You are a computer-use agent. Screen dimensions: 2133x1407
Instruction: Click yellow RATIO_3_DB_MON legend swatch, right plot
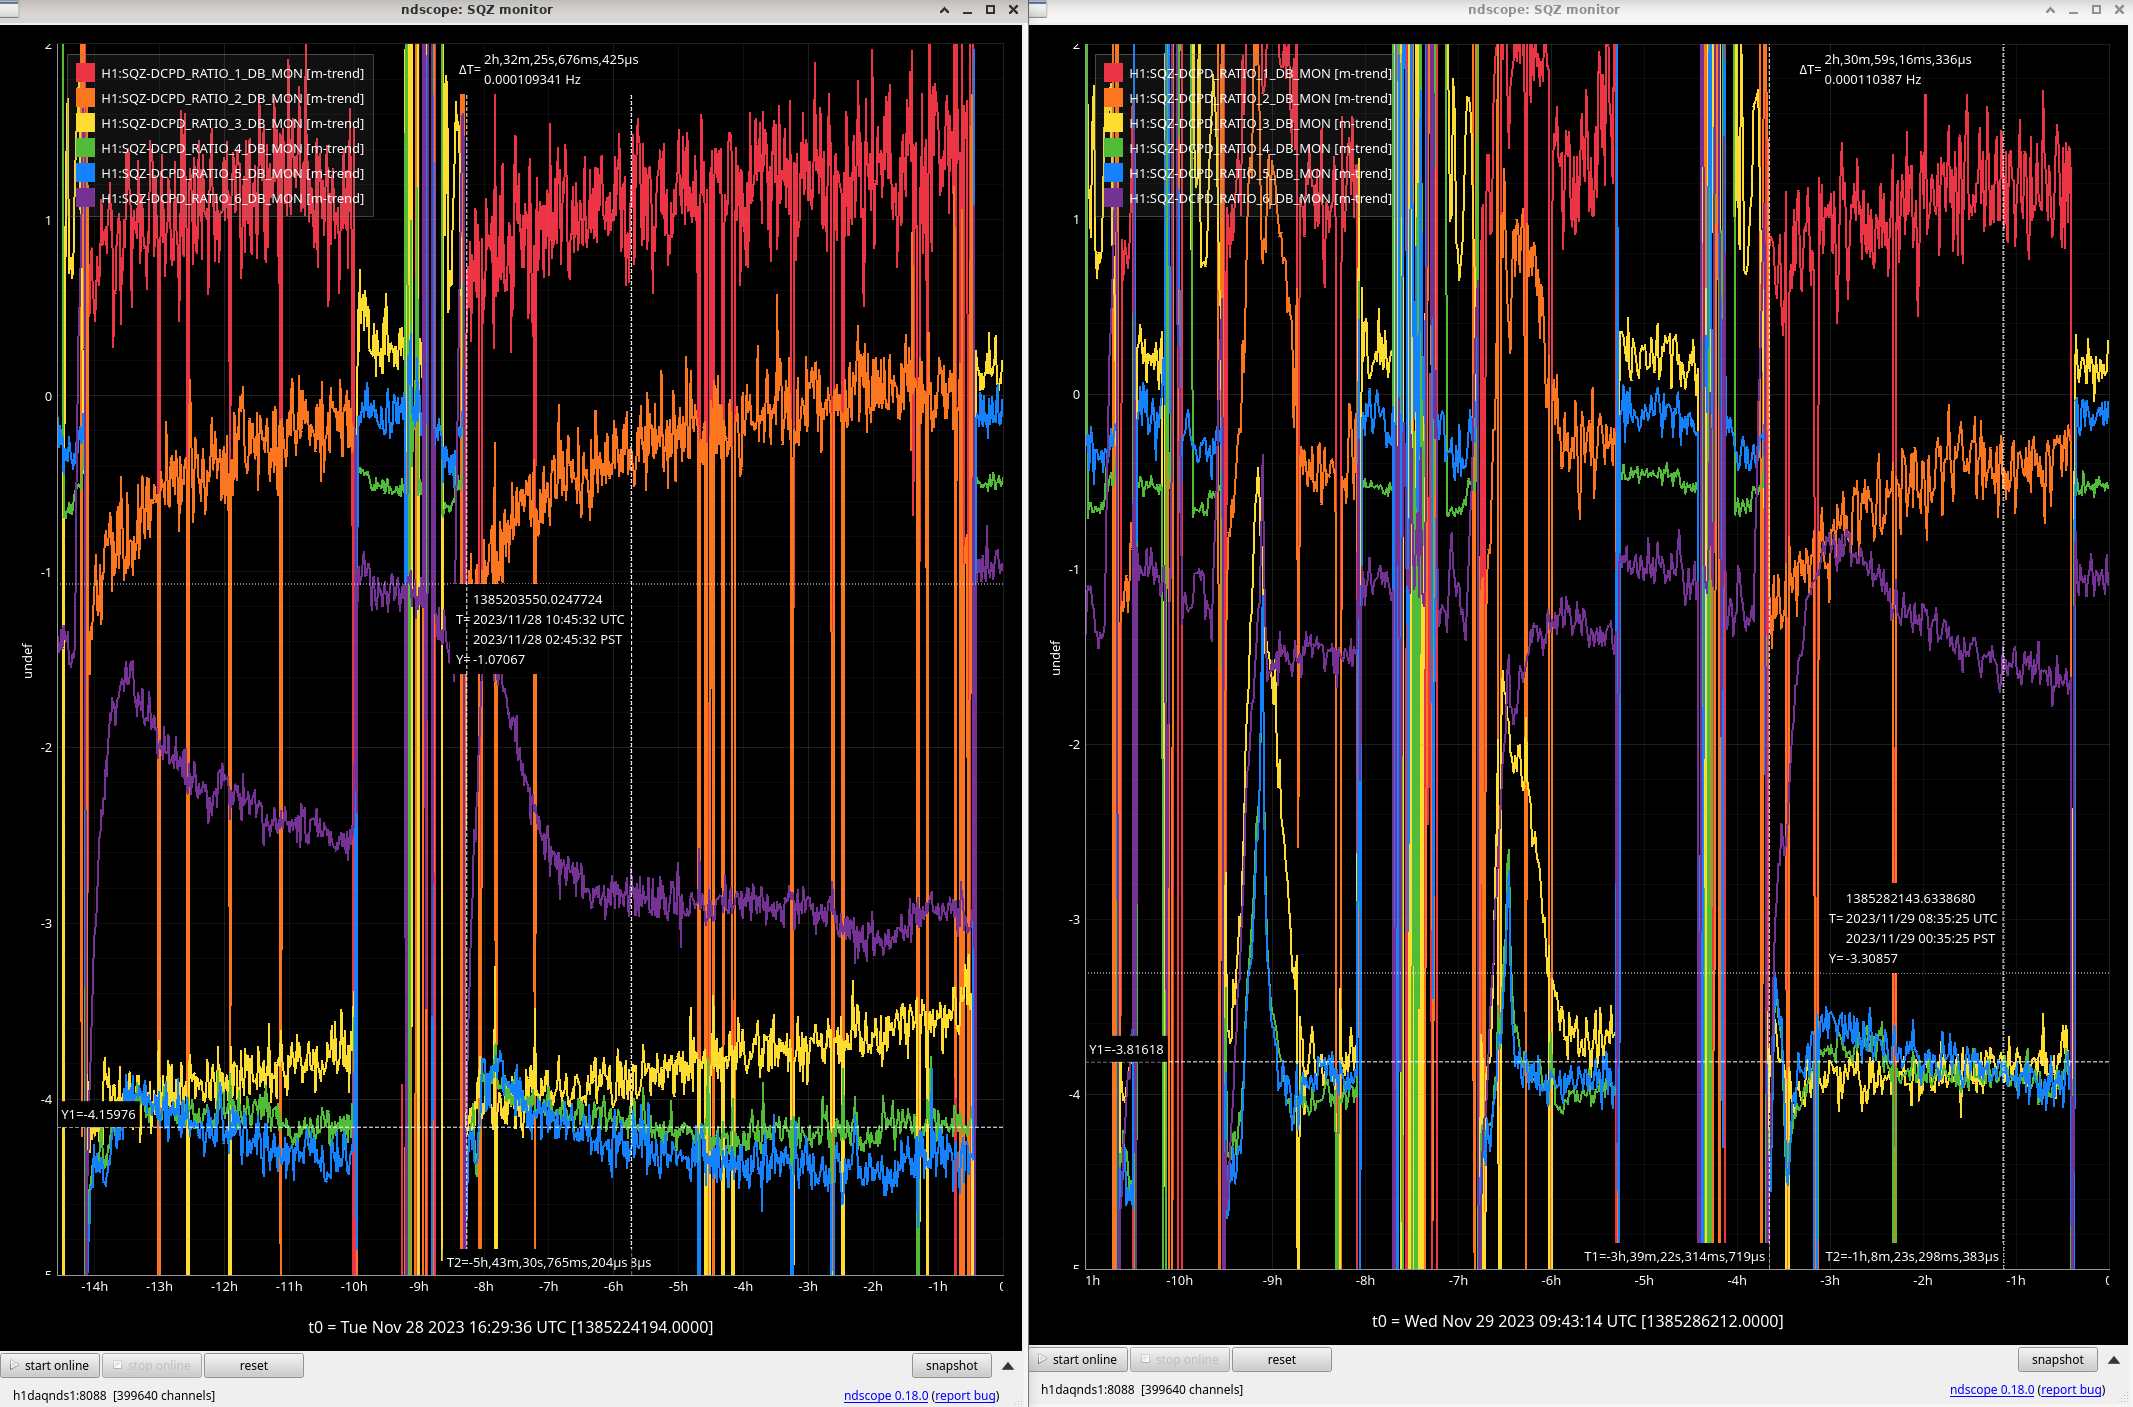click(1113, 123)
